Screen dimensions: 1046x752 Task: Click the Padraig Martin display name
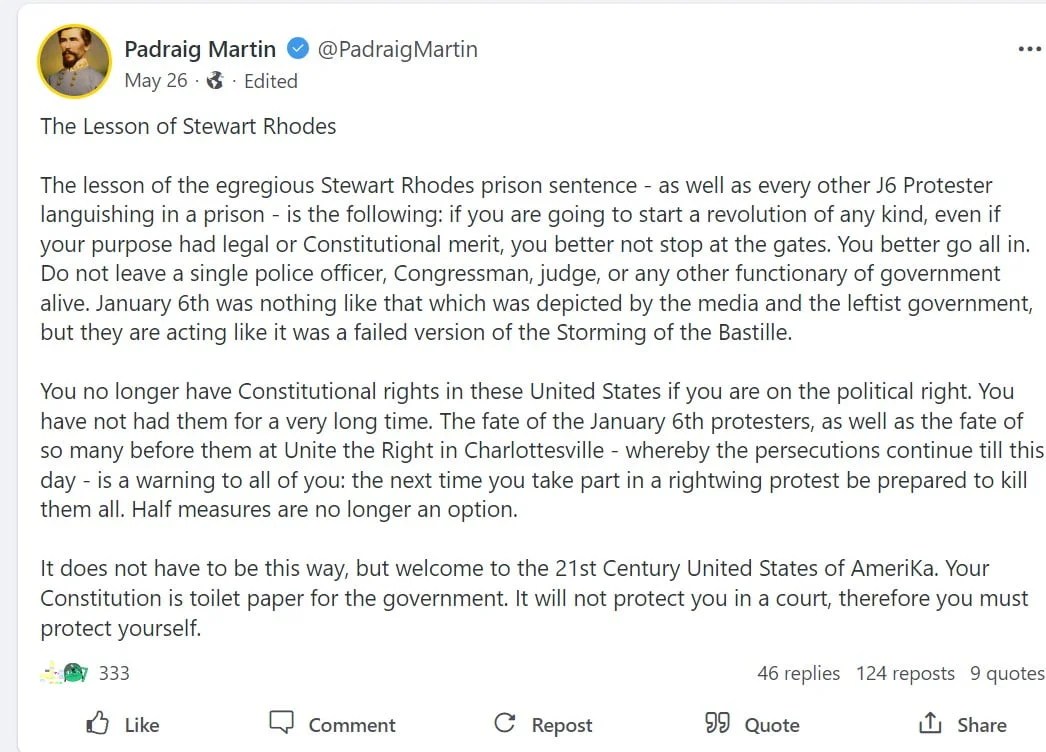[201, 48]
